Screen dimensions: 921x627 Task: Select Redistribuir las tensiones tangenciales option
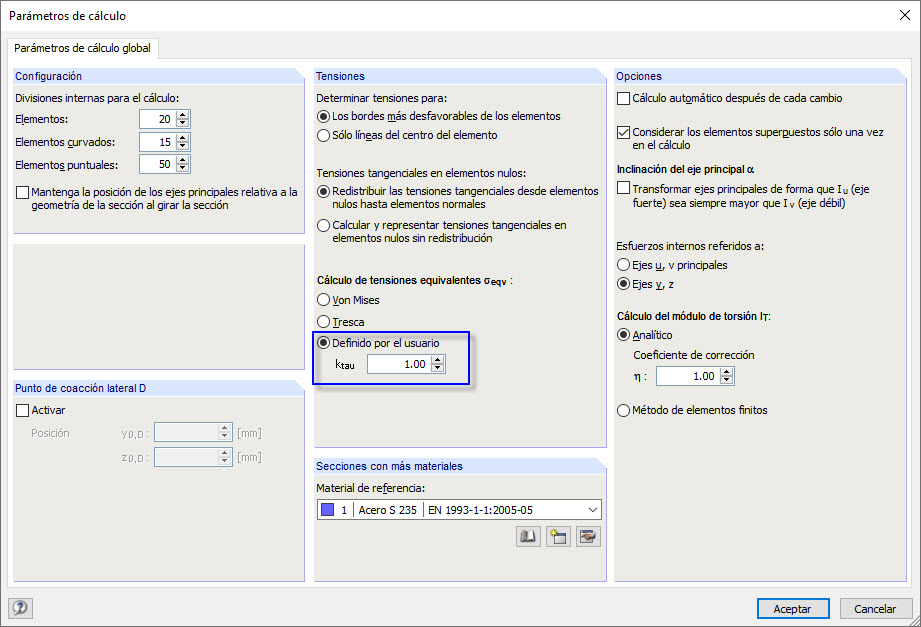[x=323, y=191]
